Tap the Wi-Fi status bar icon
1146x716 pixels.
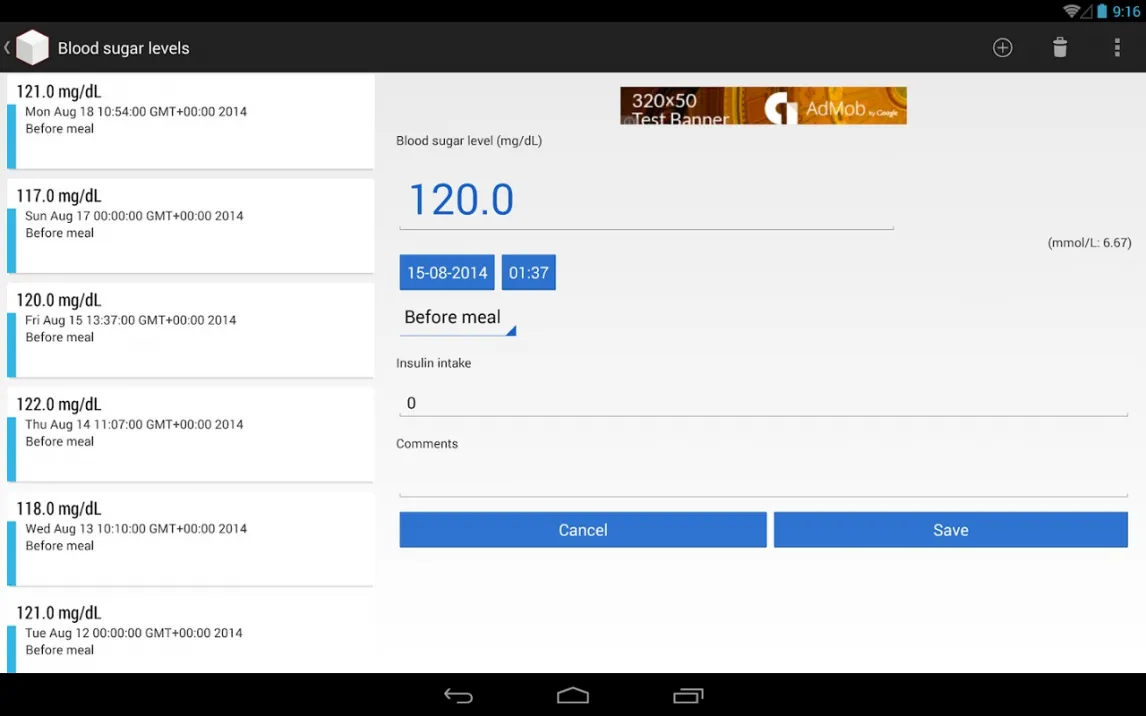point(1072,11)
